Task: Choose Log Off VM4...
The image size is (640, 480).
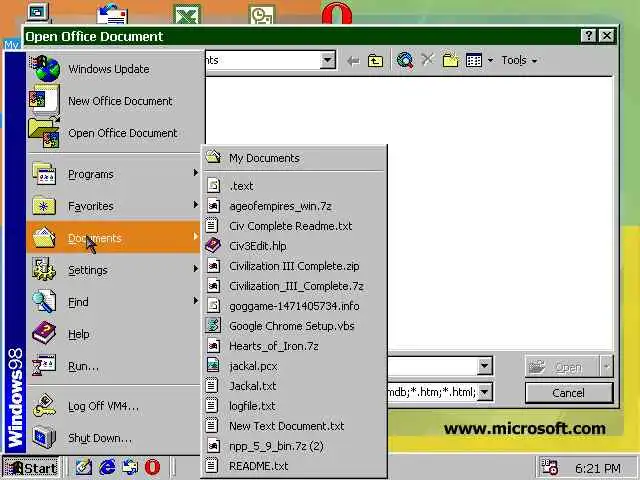Action: [115, 406]
